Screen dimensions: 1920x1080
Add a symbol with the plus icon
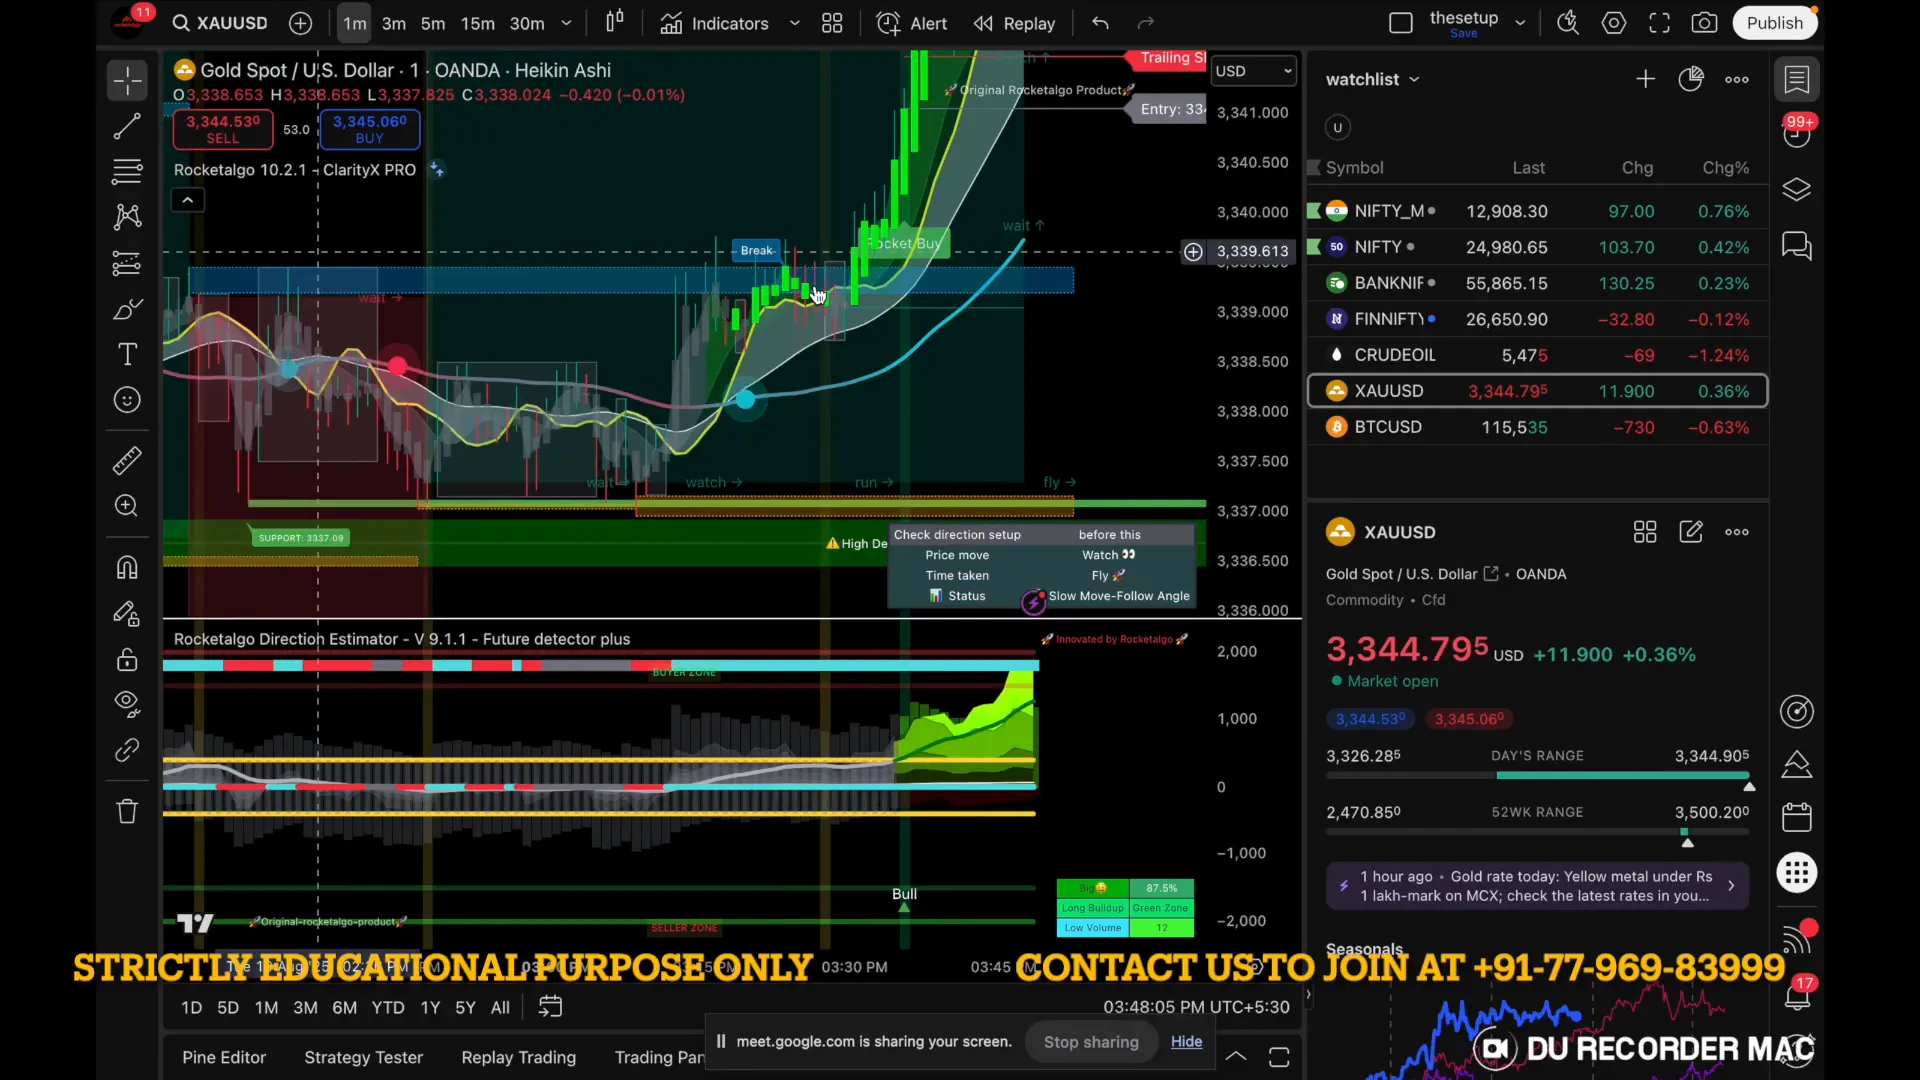[300, 23]
